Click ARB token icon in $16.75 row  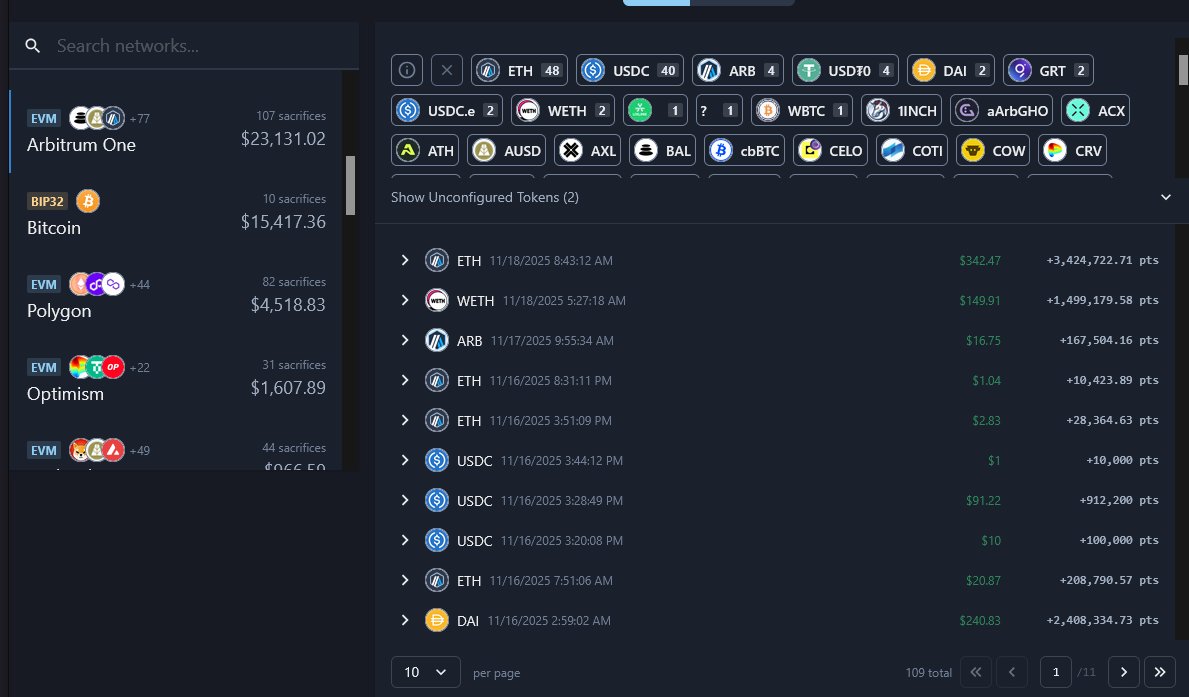coord(437,341)
